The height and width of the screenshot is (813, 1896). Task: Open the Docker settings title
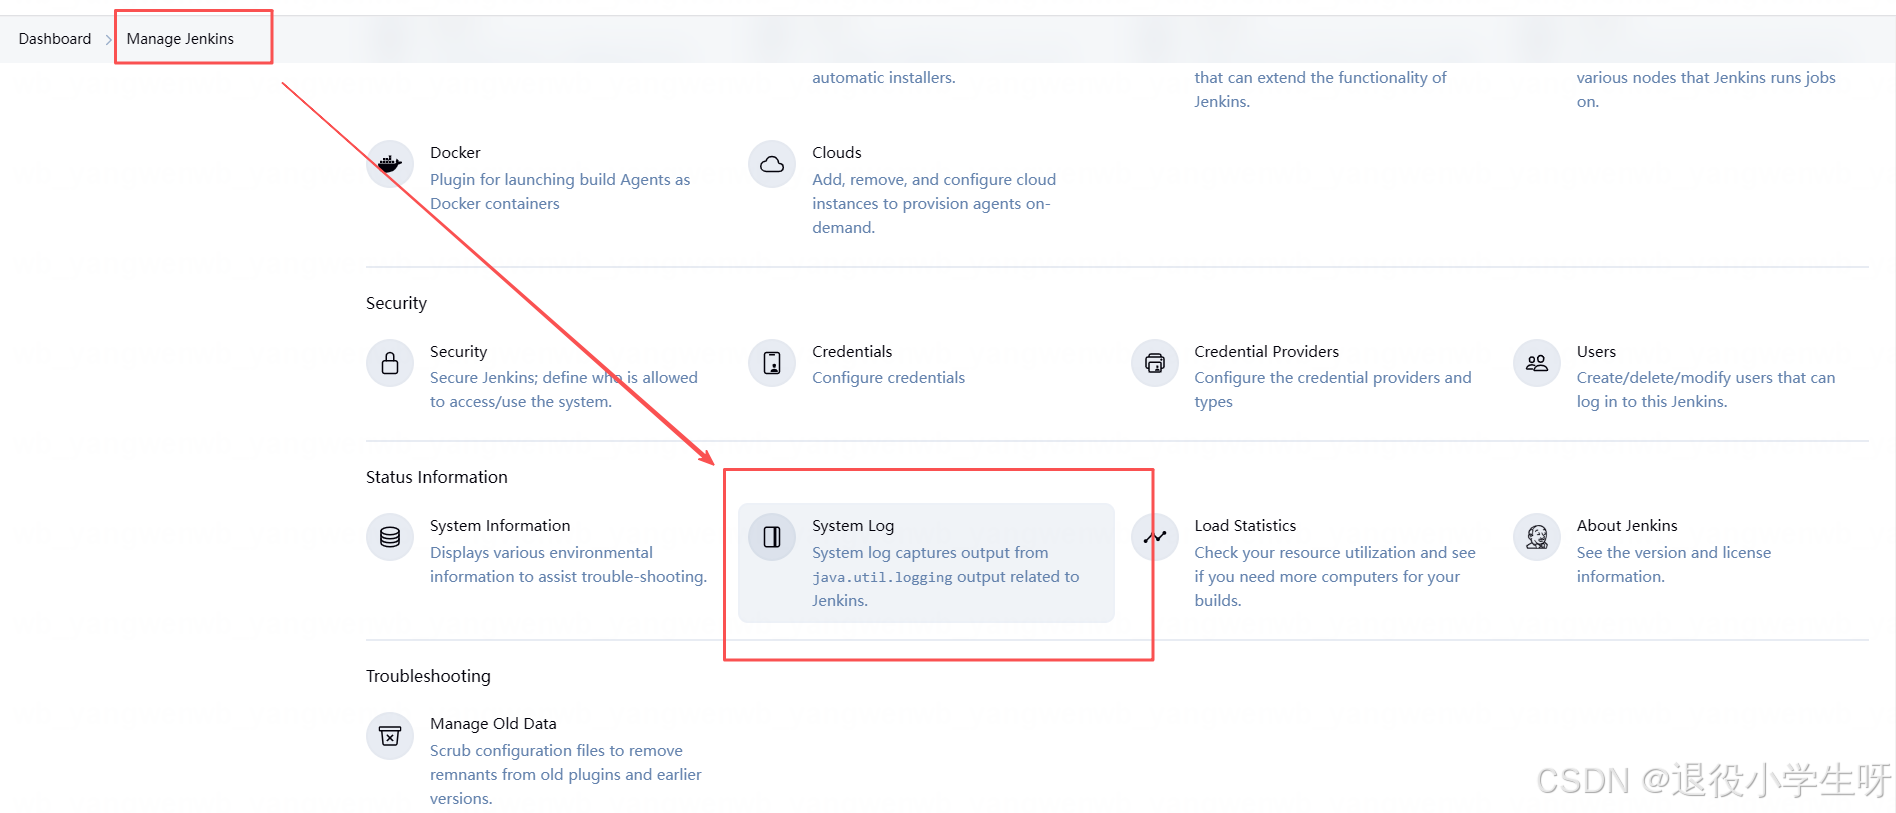pyautogui.click(x=455, y=152)
